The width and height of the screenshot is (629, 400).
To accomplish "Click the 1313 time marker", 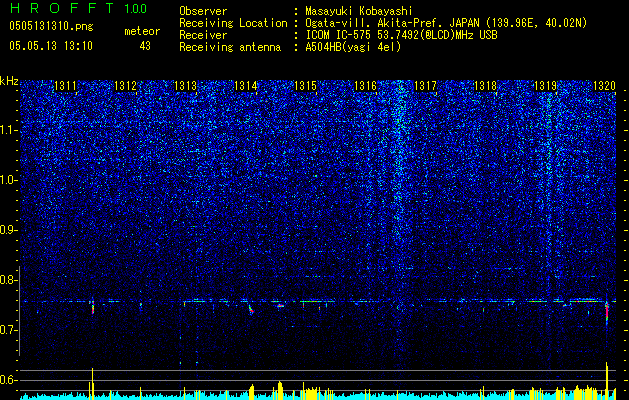I will pos(185,85).
